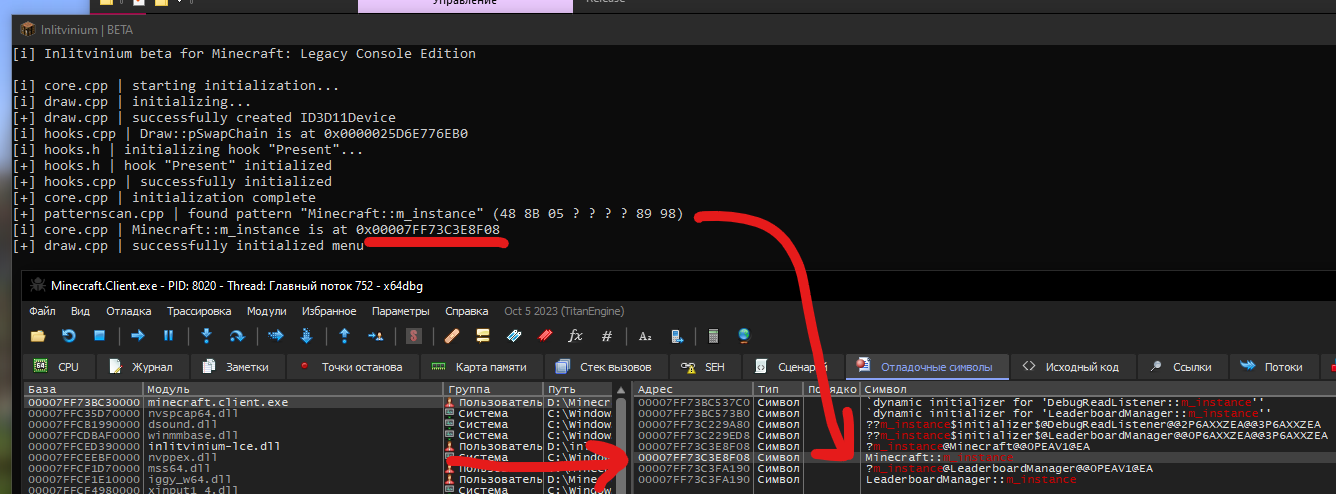Sort symbols by the Тип column header

coord(779,389)
